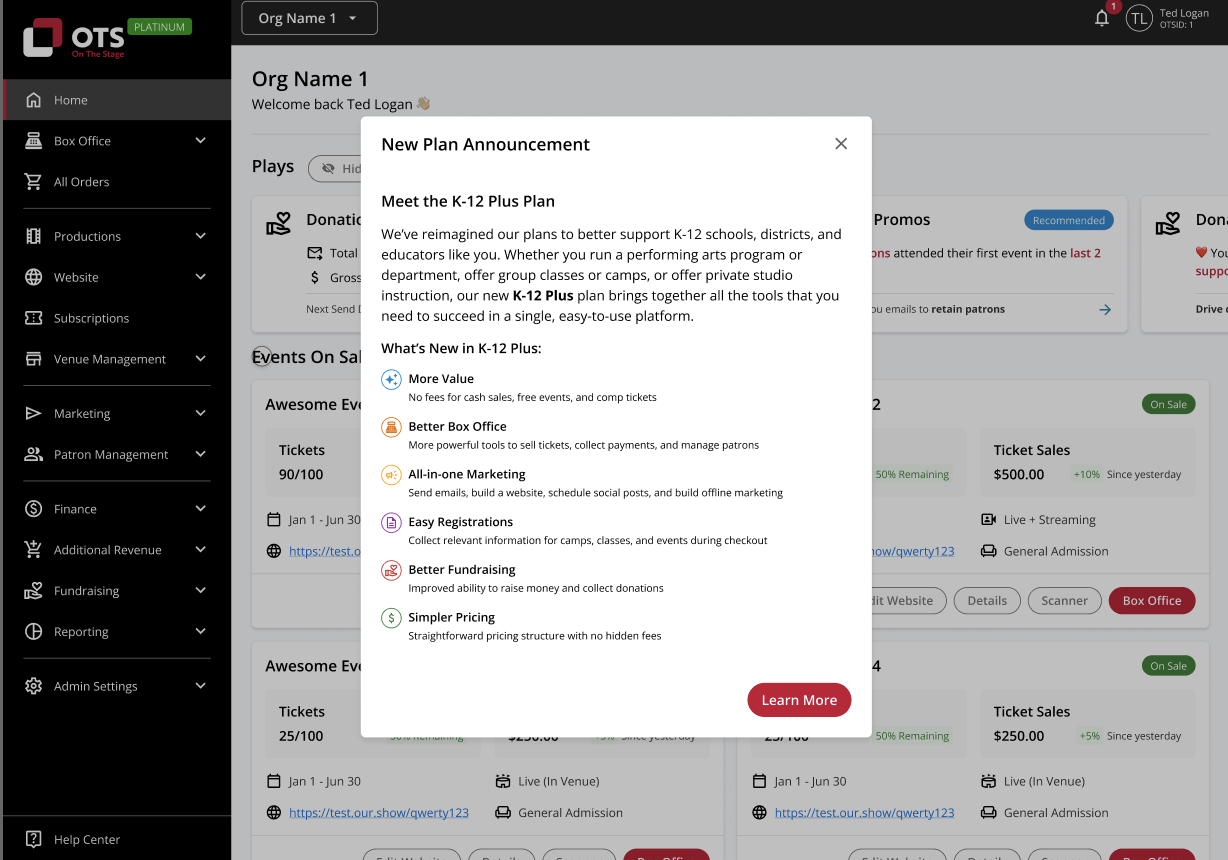Toggle the Hide eye button near Plays
This screenshot has height=860, width=1228.
[336, 169]
